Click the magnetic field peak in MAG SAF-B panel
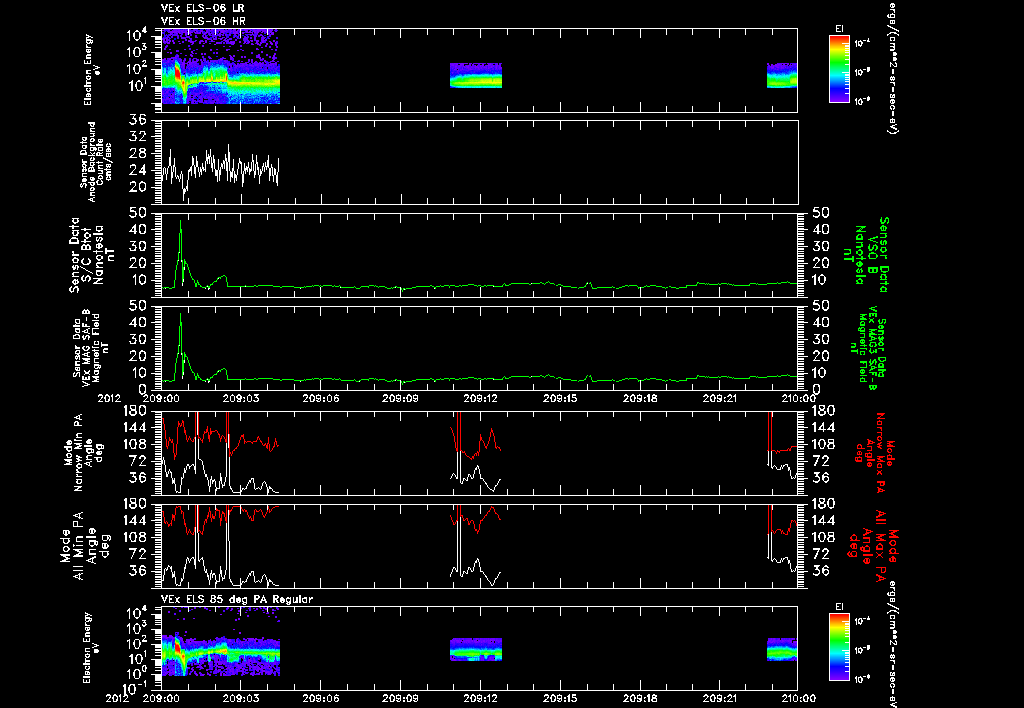1024x708 pixels. point(181,317)
